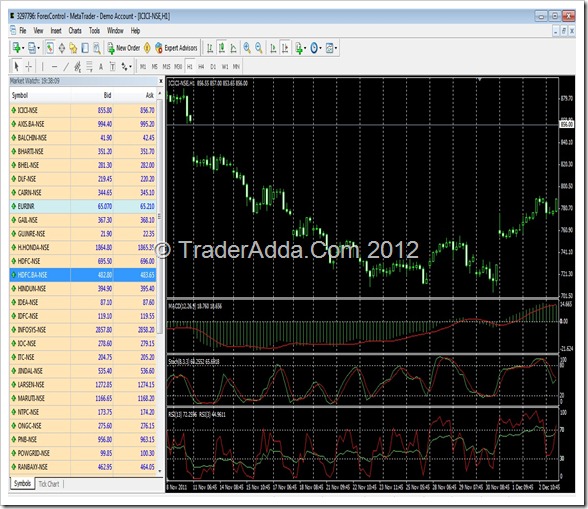Open the Window menu
588x509 pixels.
(x=115, y=31)
